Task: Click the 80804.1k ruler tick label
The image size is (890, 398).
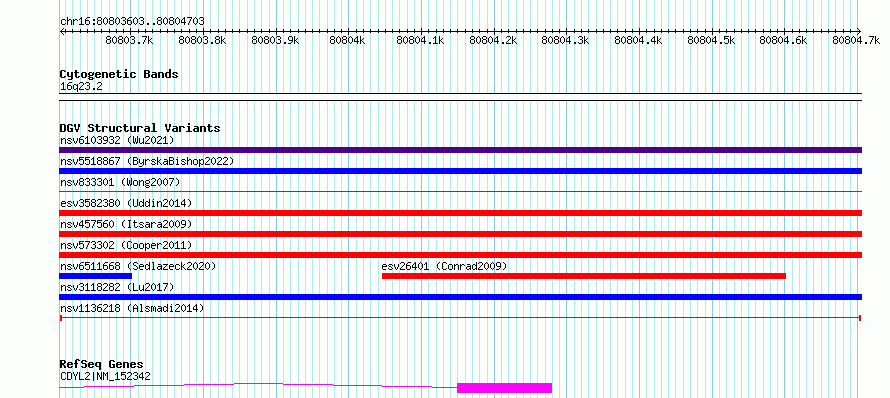Action: click(420, 40)
